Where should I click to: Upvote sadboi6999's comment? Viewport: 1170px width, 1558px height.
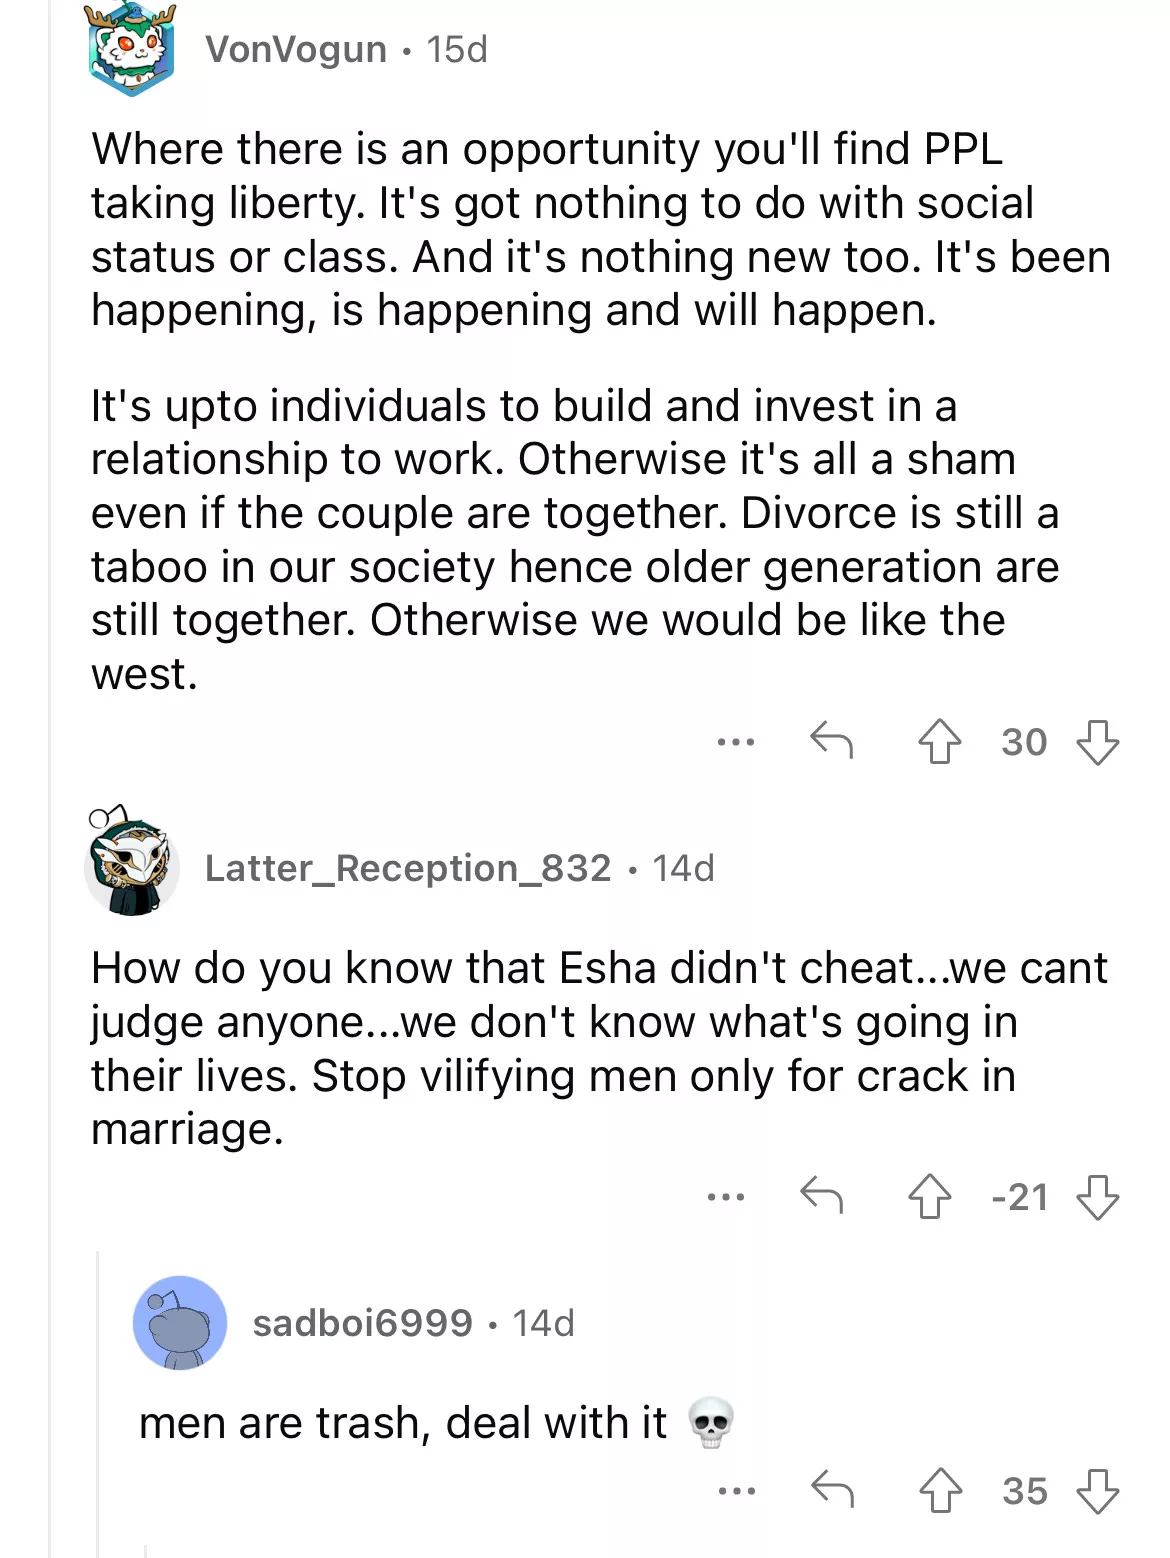point(940,1491)
